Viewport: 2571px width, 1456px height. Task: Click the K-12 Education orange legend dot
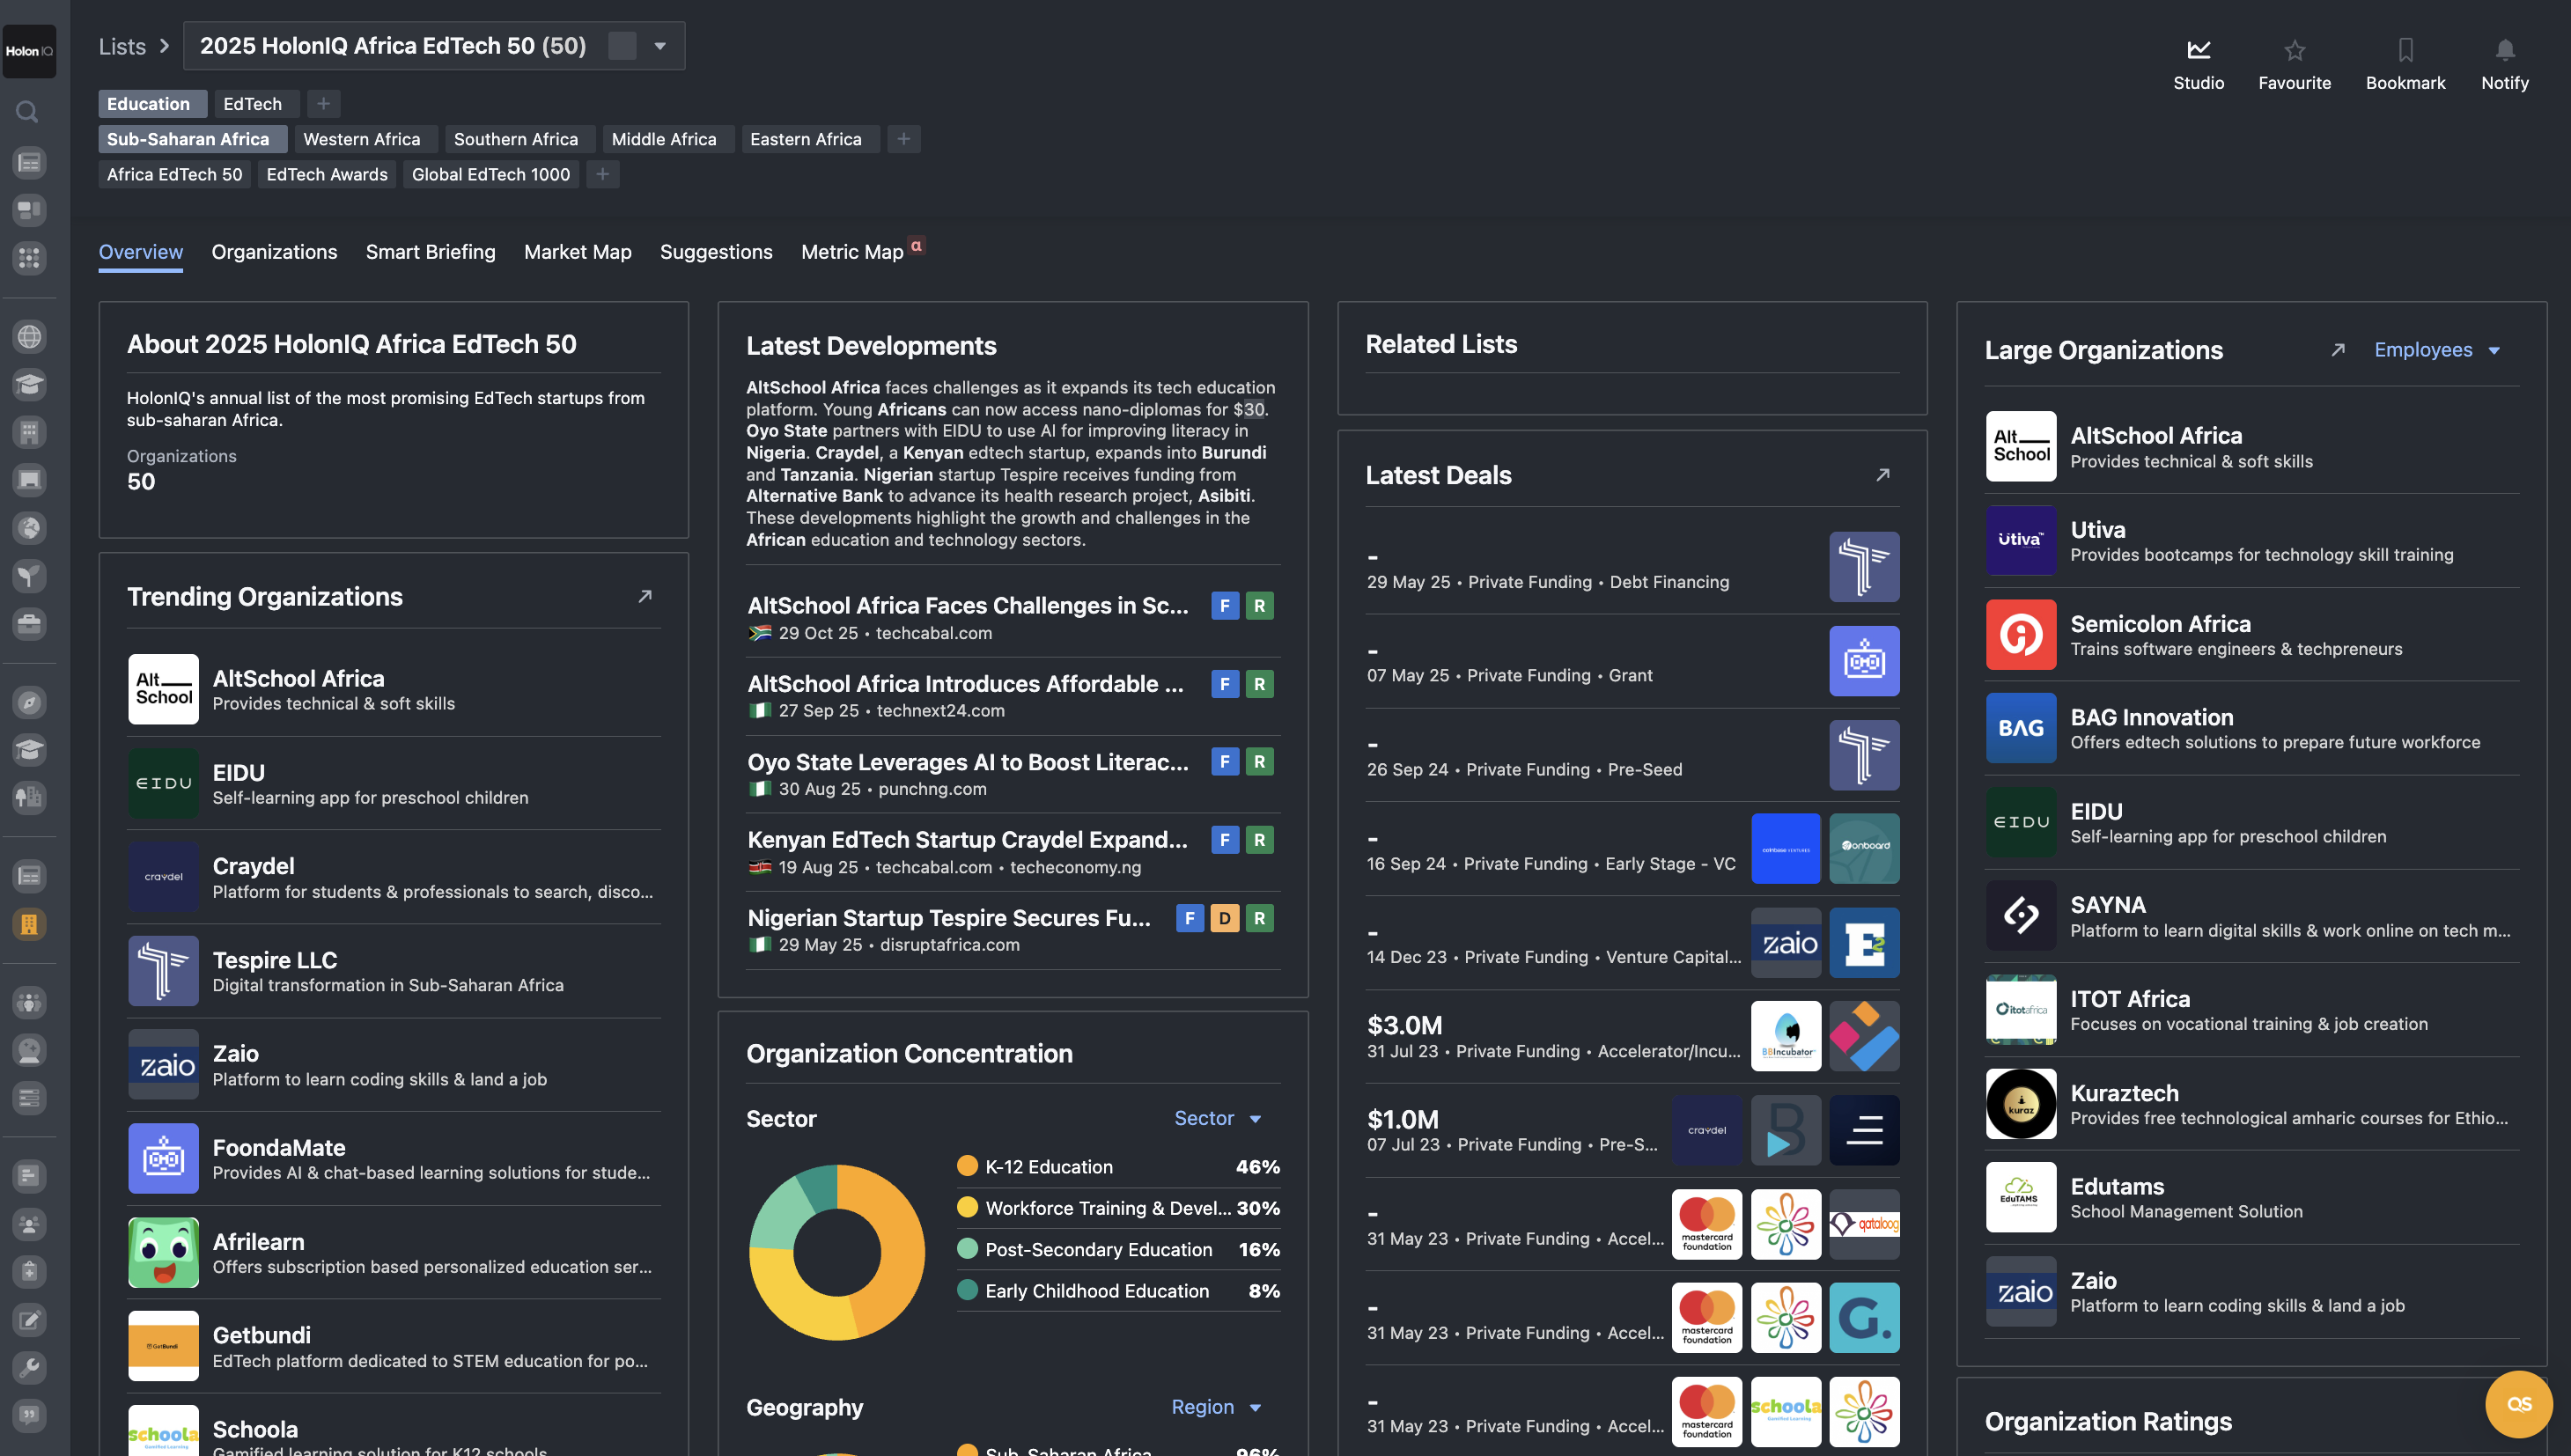(x=966, y=1166)
